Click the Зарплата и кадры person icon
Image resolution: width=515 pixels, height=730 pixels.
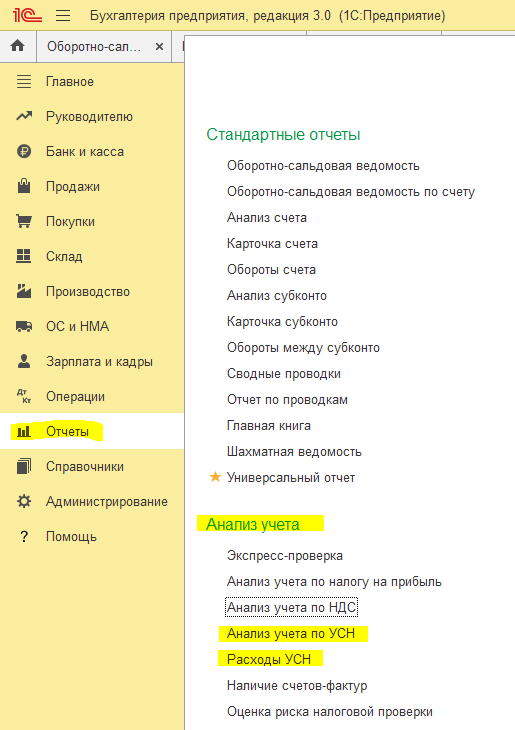tap(24, 361)
